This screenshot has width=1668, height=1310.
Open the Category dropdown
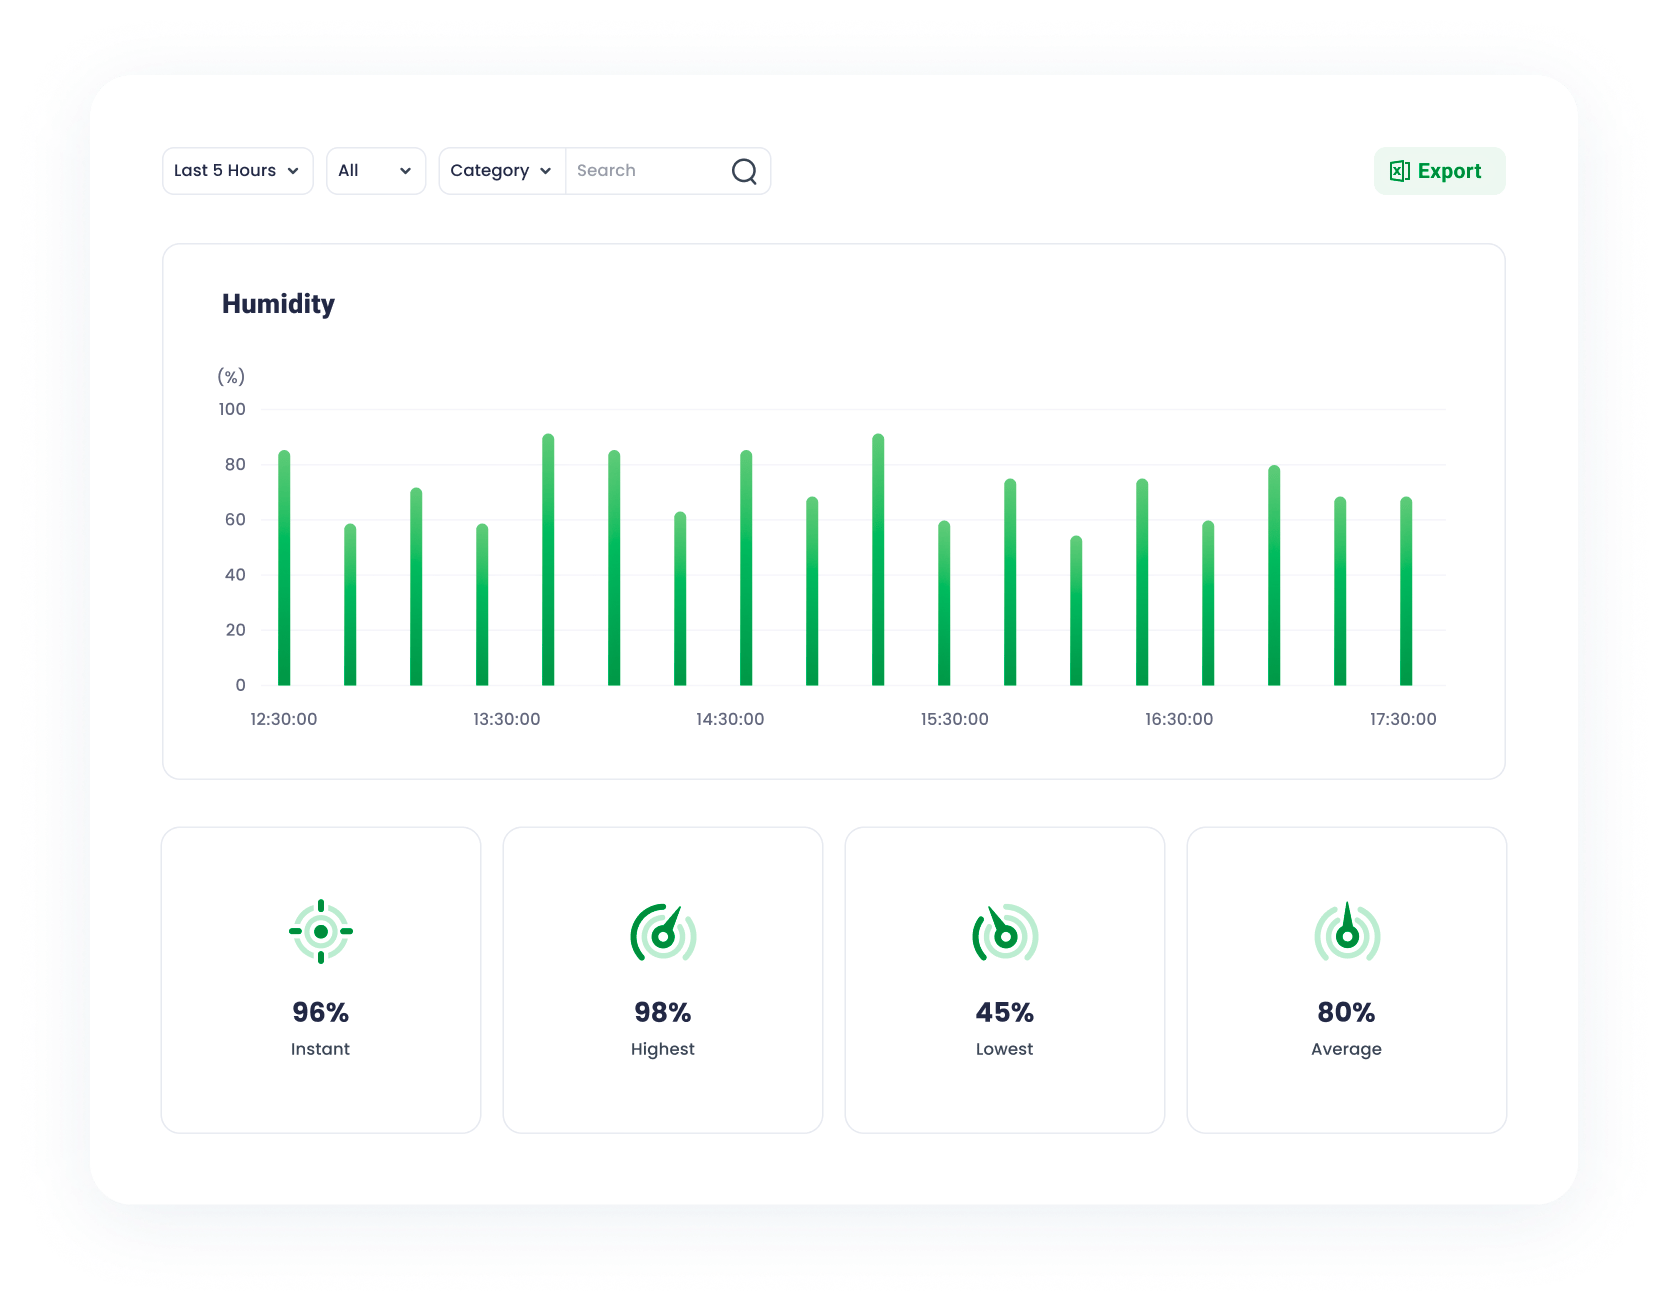point(501,171)
